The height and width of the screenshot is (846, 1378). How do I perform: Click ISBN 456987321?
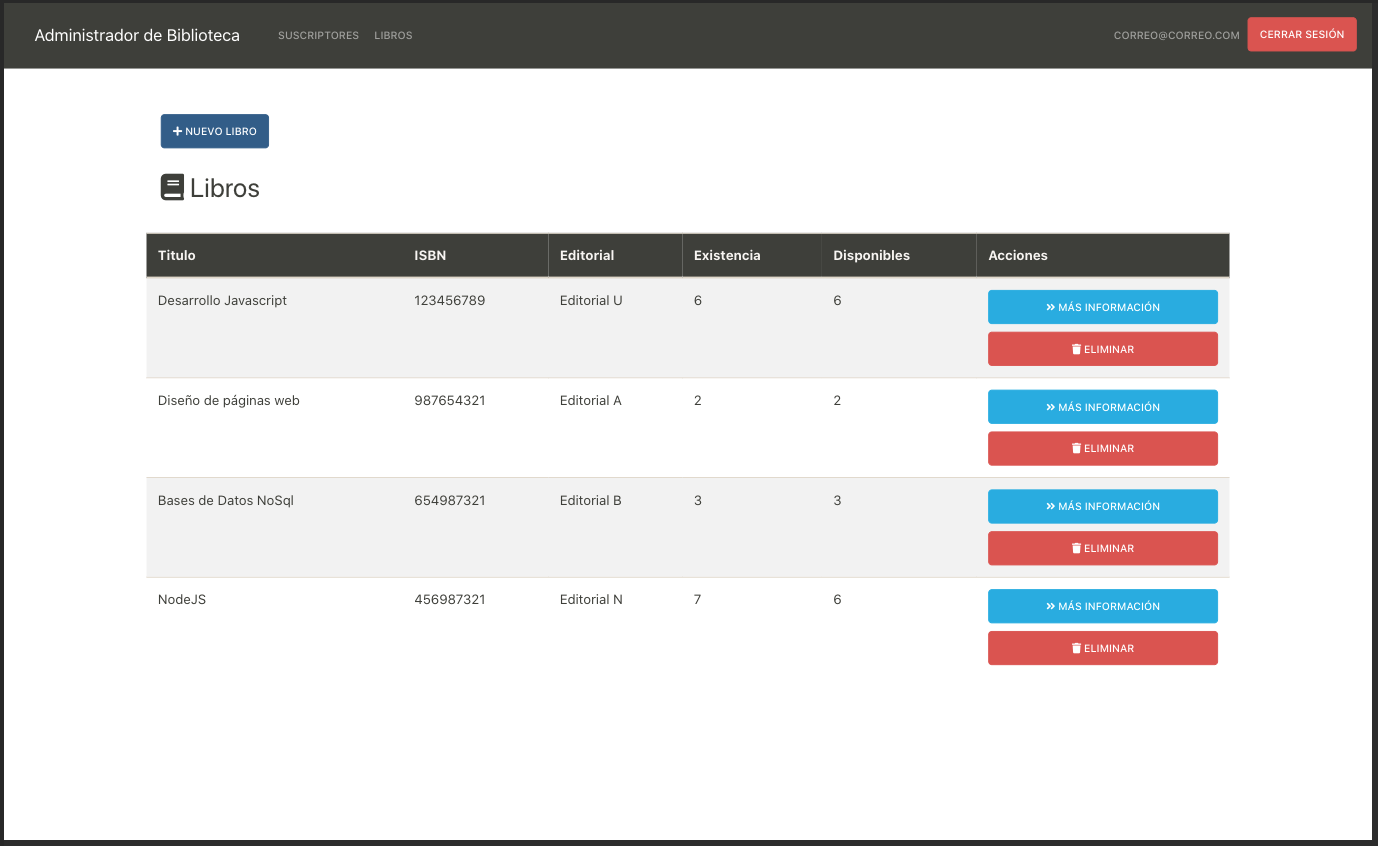450,599
